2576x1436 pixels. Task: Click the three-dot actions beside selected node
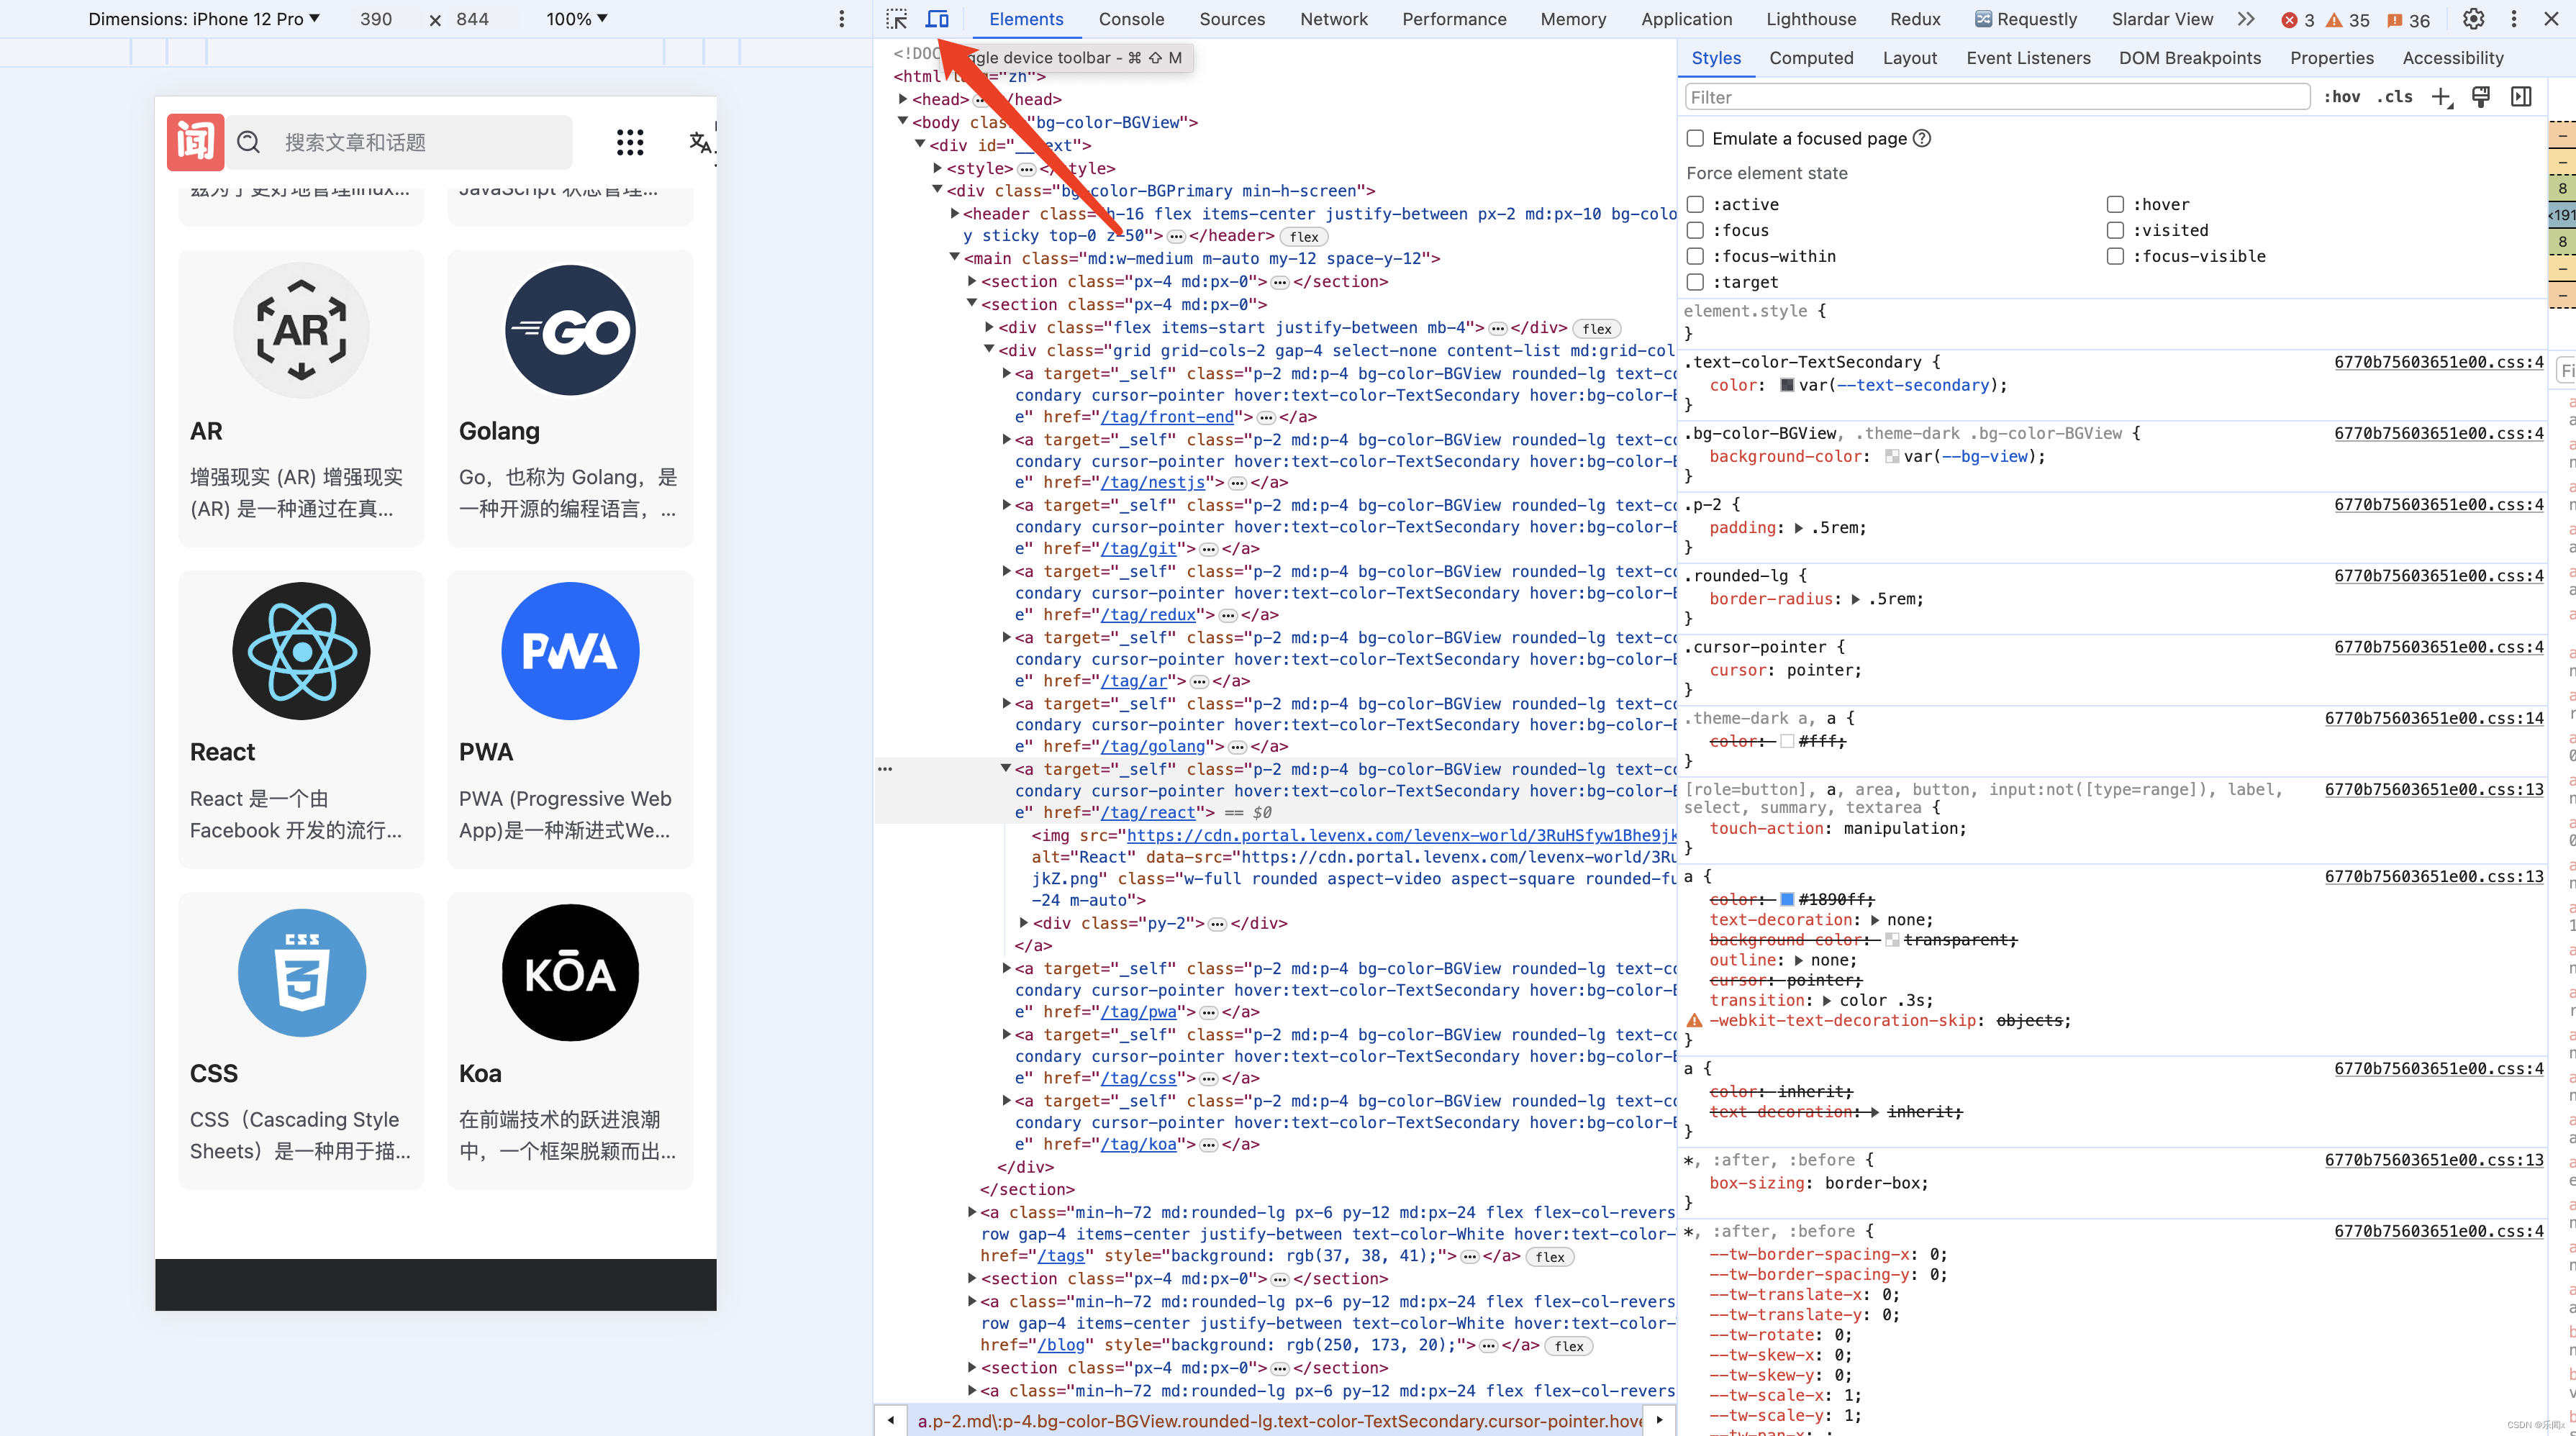885,769
